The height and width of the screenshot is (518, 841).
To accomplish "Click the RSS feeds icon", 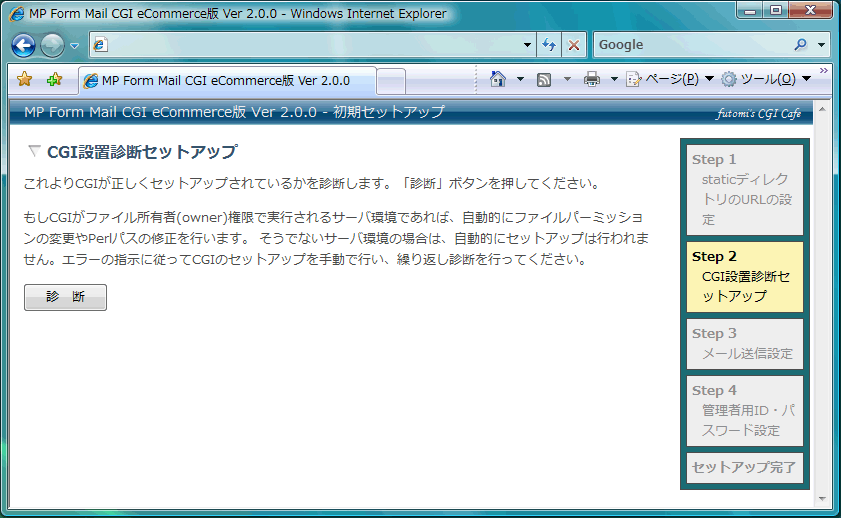I will tap(544, 80).
